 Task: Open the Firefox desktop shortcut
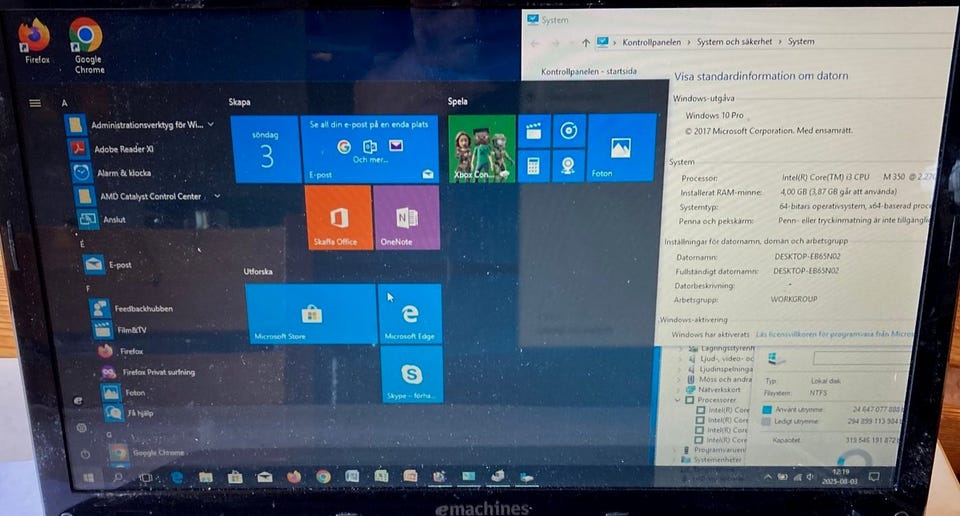[x=35, y=41]
